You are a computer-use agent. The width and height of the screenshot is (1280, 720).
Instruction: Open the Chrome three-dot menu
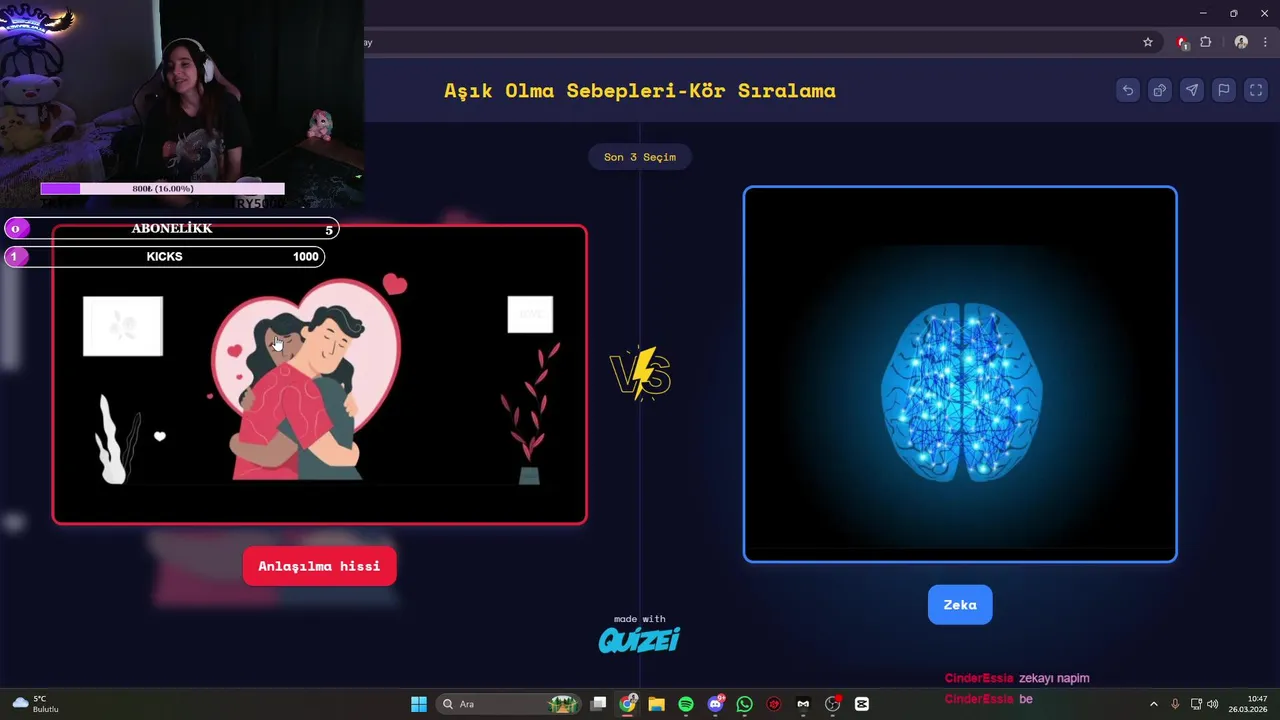tap(1265, 42)
